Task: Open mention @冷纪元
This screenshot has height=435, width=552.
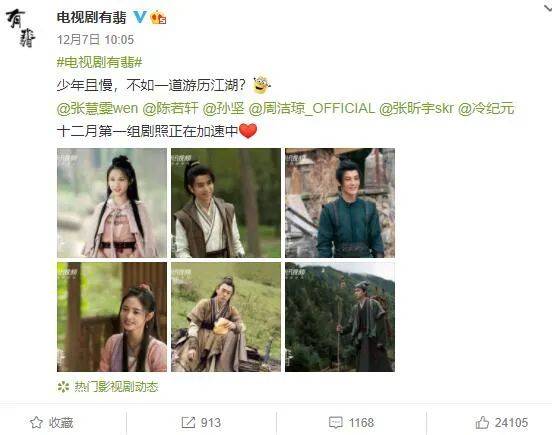Action: click(486, 108)
